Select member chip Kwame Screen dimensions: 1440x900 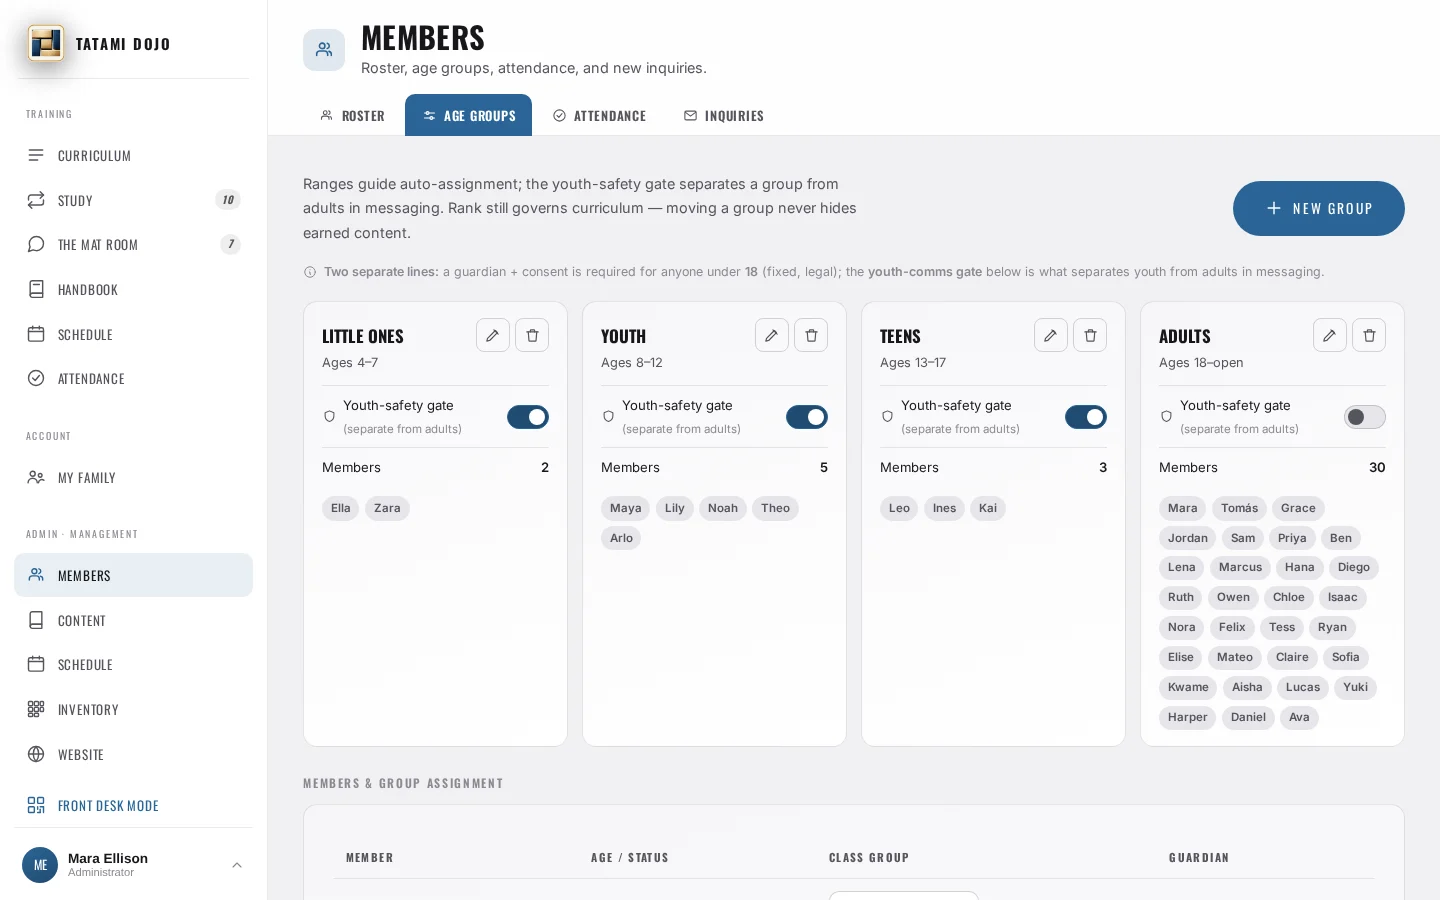click(x=1188, y=687)
